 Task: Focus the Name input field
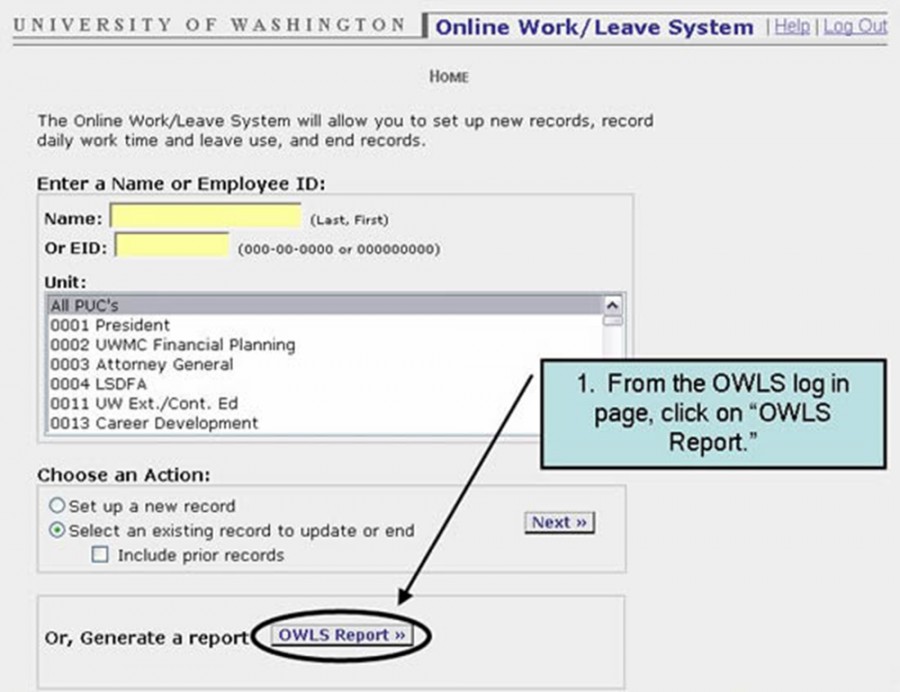[x=205, y=216]
